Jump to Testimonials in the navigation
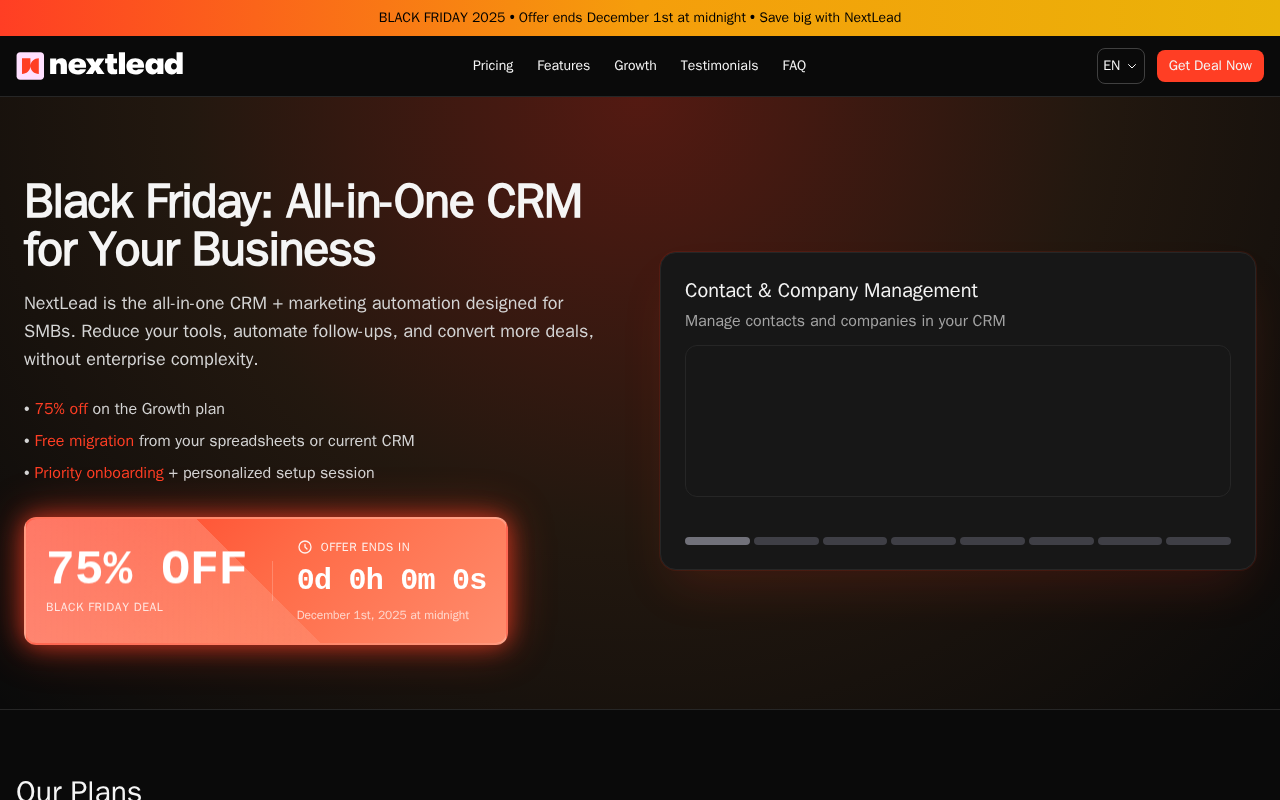The height and width of the screenshot is (800, 1280). [719, 66]
